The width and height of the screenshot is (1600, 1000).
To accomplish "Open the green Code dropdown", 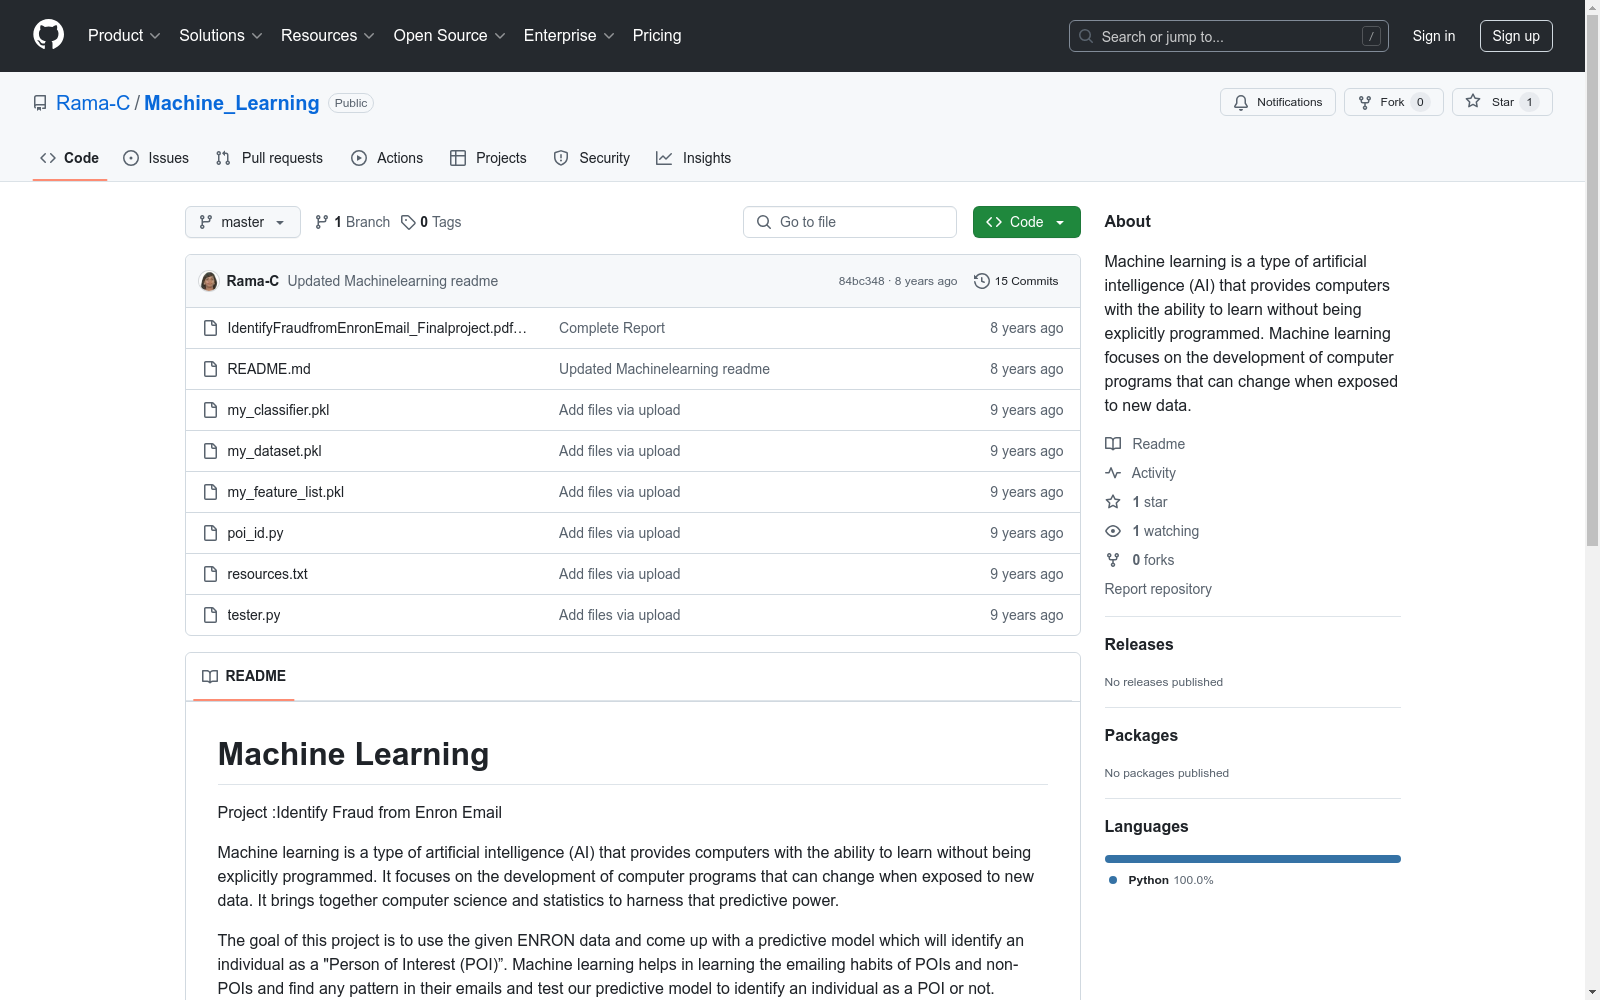I will 1026,222.
